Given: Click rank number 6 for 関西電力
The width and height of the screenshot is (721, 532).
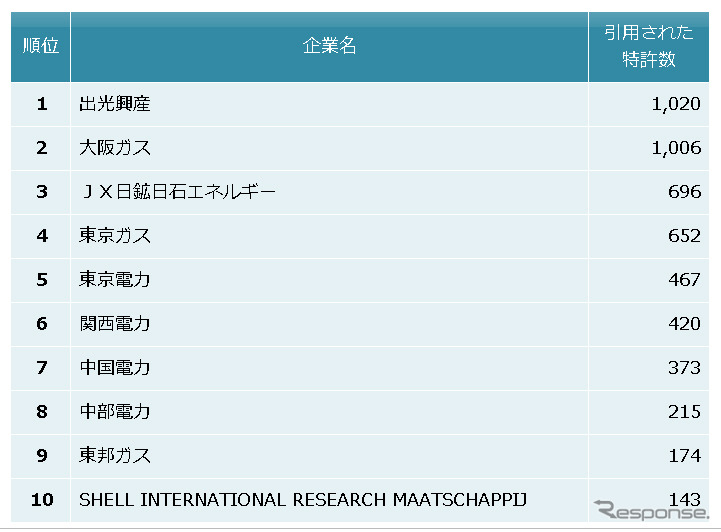Looking at the screenshot, I should (x=42, y=324).
